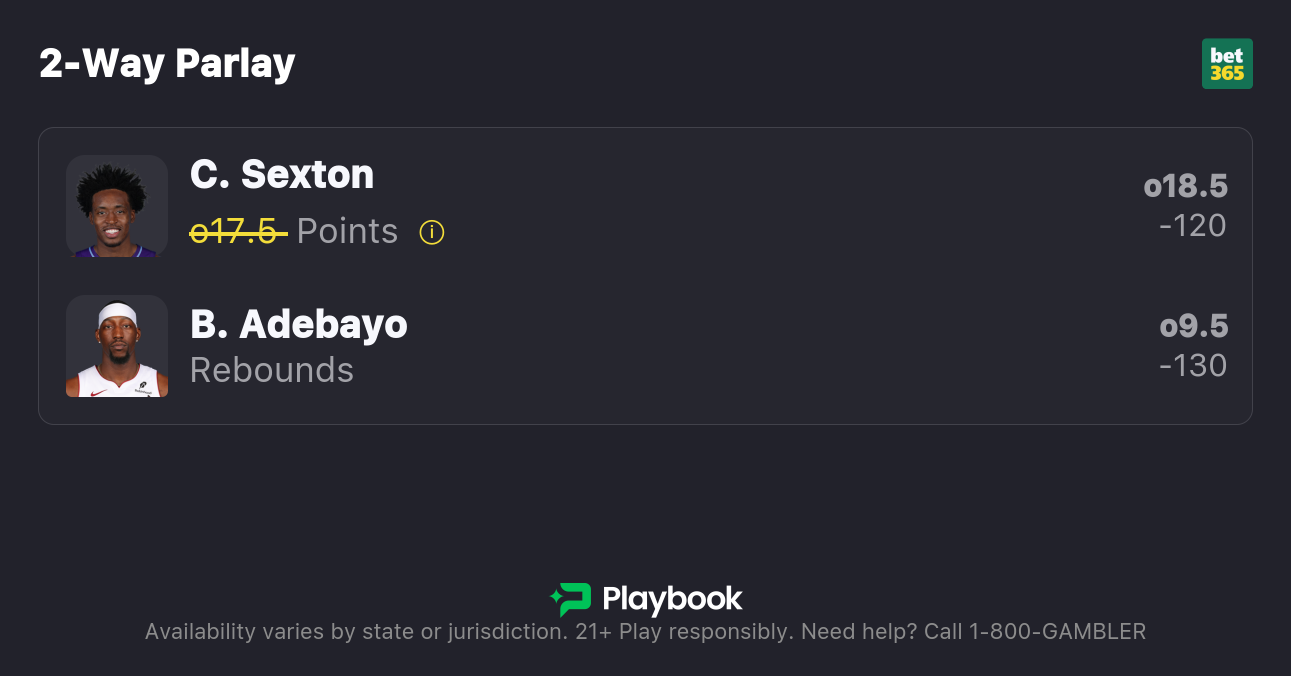Click the yellow info icon beside Points
Viewport: 1291px width, 676px height.
click(431, 233)
